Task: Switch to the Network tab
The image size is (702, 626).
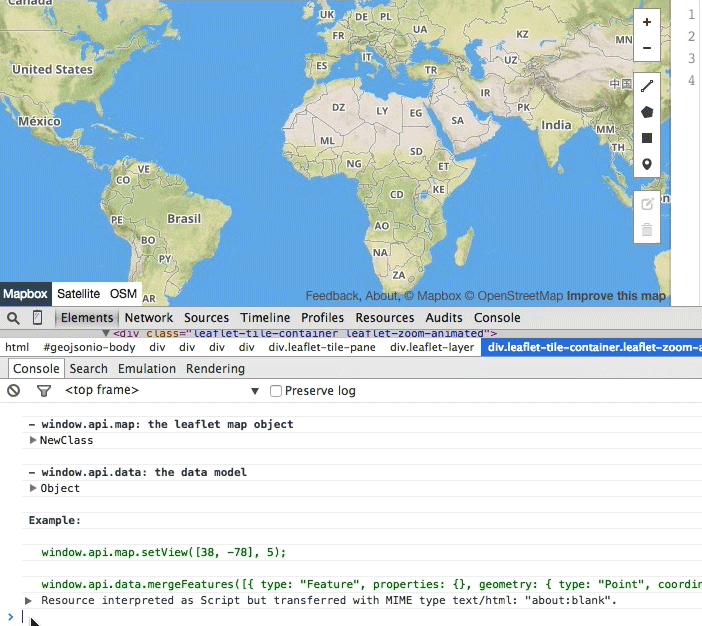Action: pyautogui.click(x=149, y=318)
